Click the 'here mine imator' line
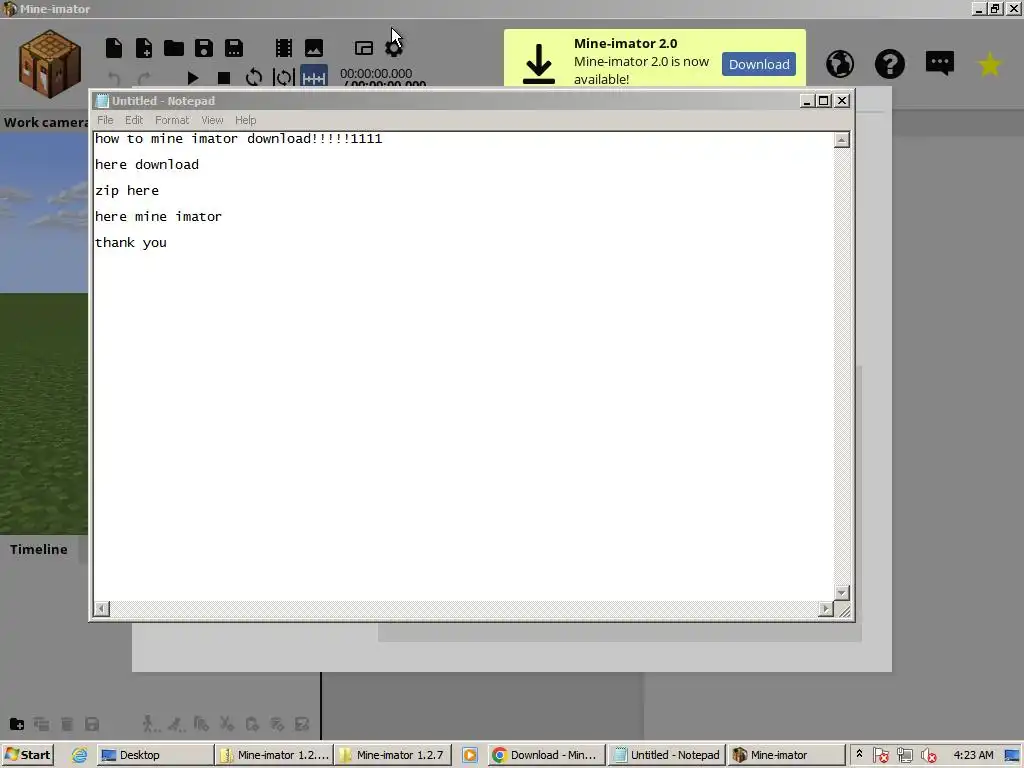This screenshot has height=768, width=1024. click(x=158, y=216)
